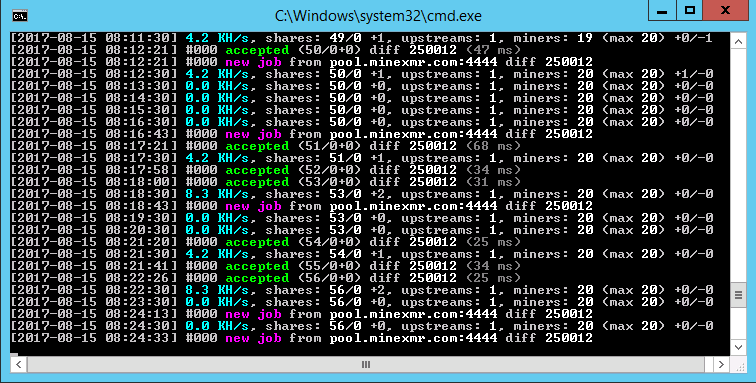
Task: Minimize the cmd.exe window
Action: pos(662,11)
